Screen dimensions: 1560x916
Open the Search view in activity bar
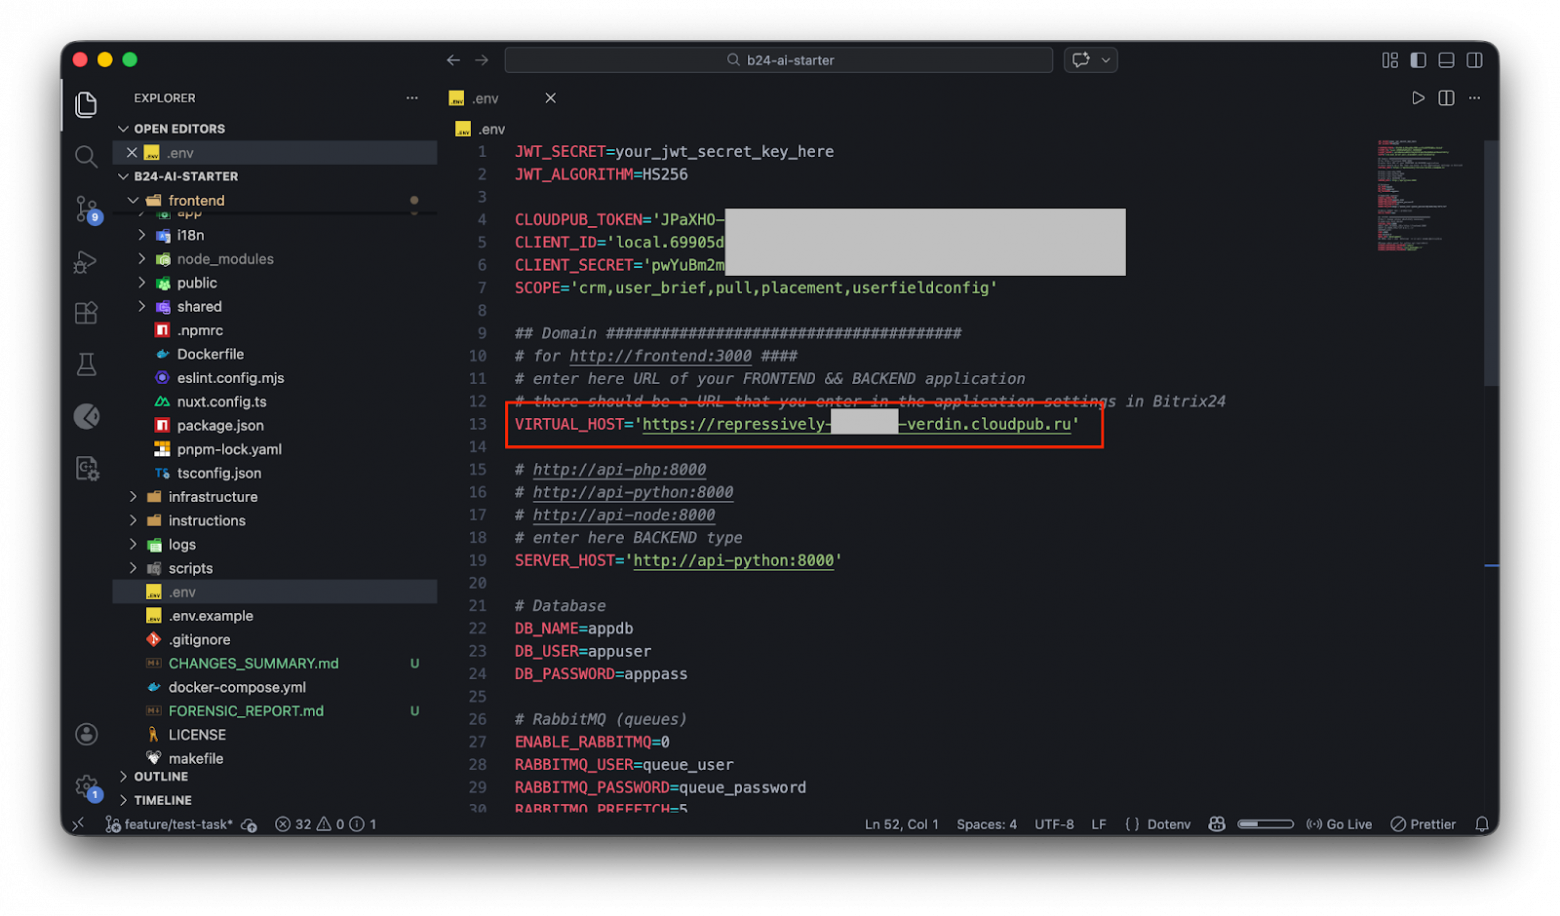coord(86,156)
